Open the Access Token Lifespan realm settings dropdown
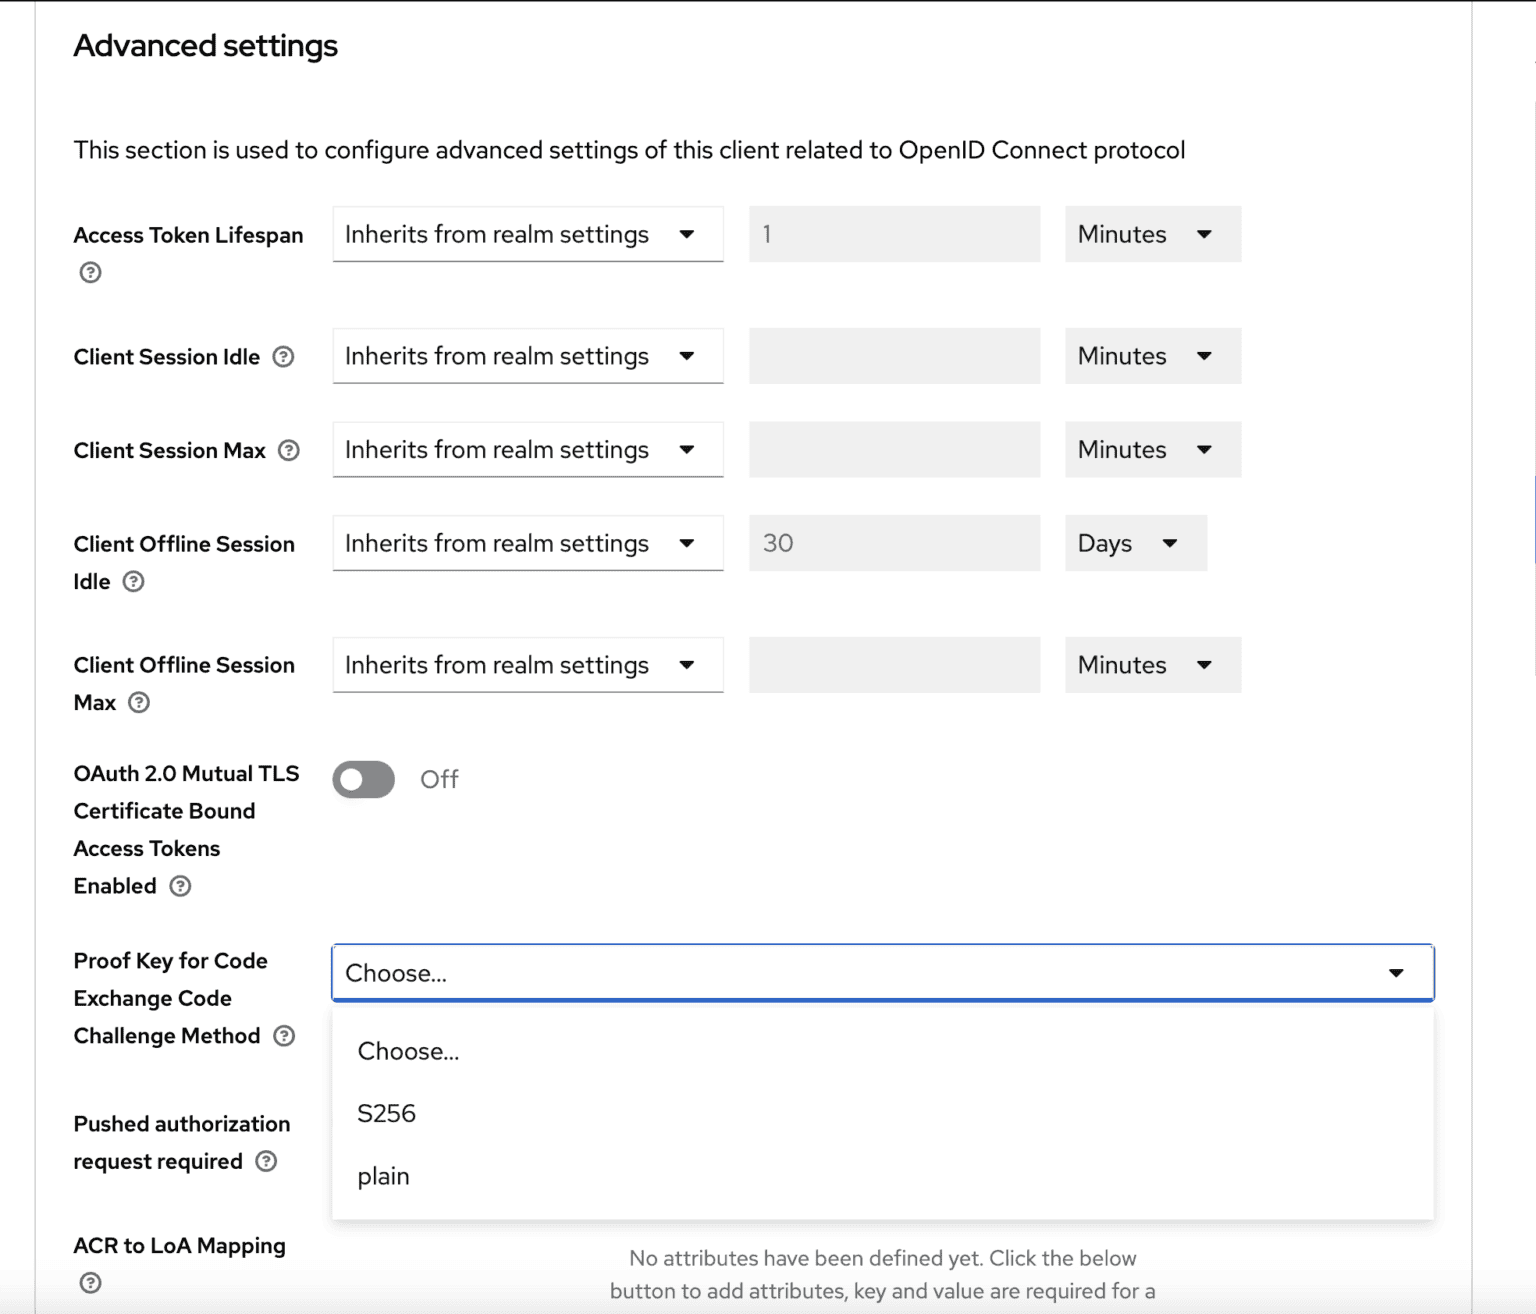 coord(527,234)
